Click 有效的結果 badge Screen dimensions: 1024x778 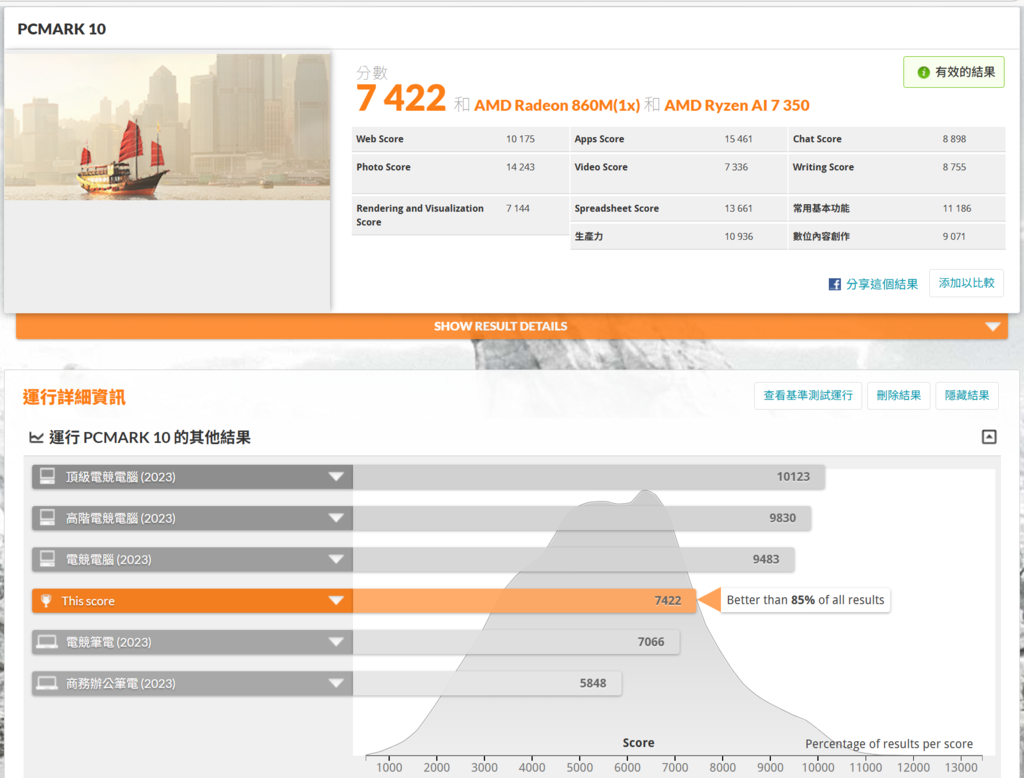click(x=953, y=72)
